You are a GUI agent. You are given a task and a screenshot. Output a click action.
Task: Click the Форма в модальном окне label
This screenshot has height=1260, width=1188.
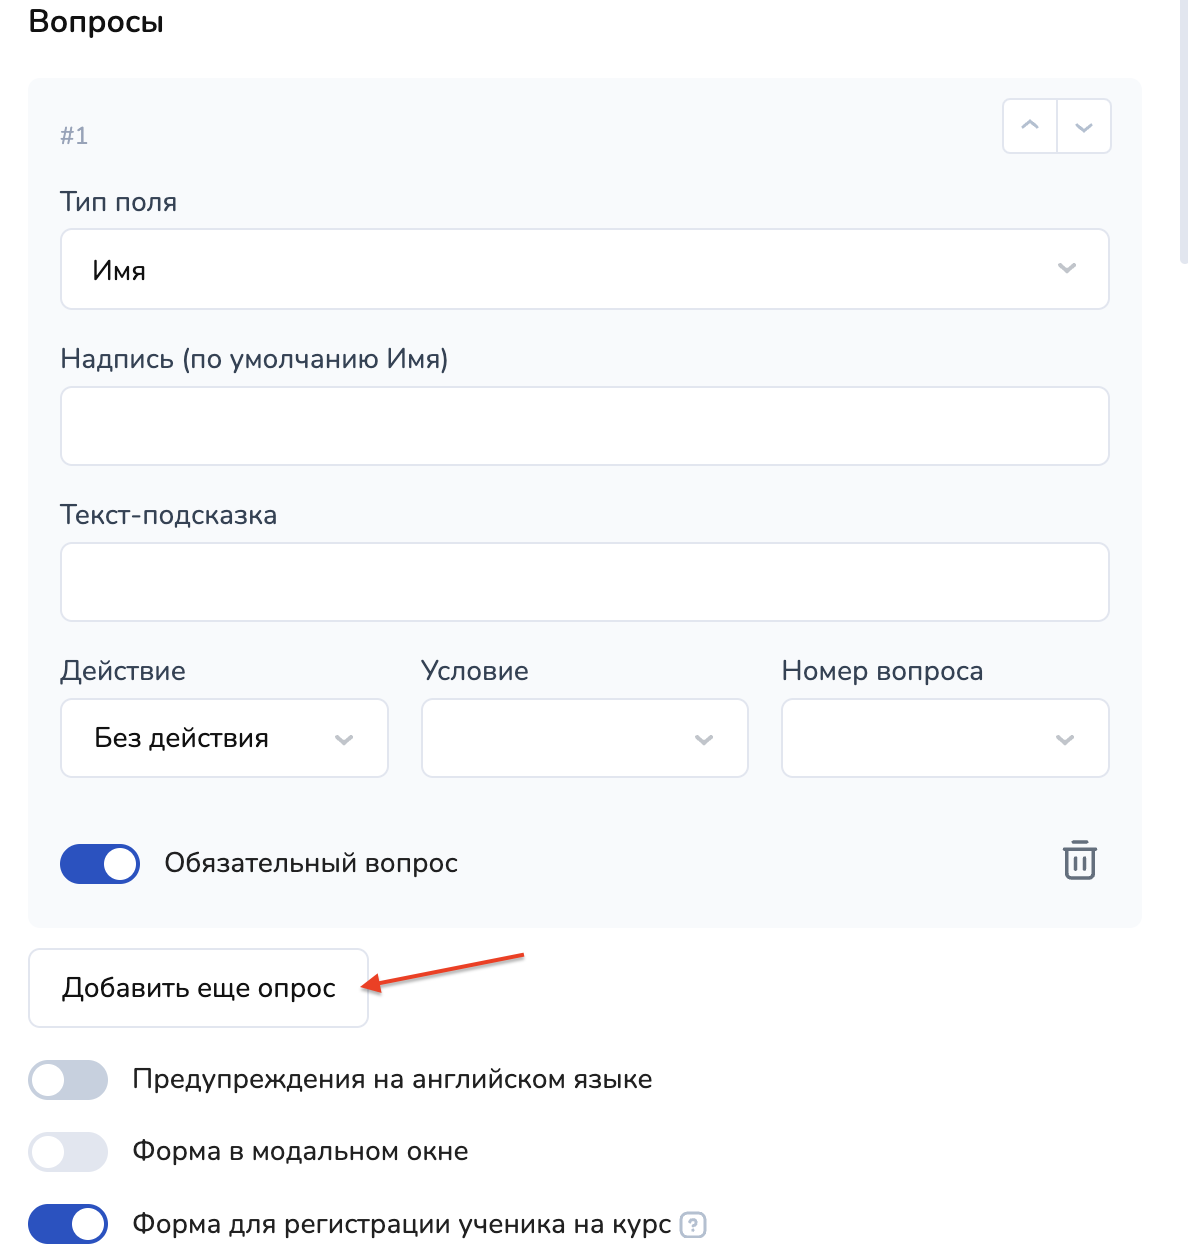300,1151
